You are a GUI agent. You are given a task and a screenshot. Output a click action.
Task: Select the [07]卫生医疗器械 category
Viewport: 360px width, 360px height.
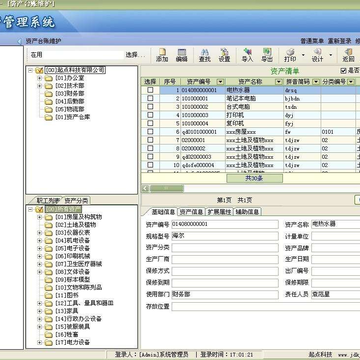click(x=78, y=264)
